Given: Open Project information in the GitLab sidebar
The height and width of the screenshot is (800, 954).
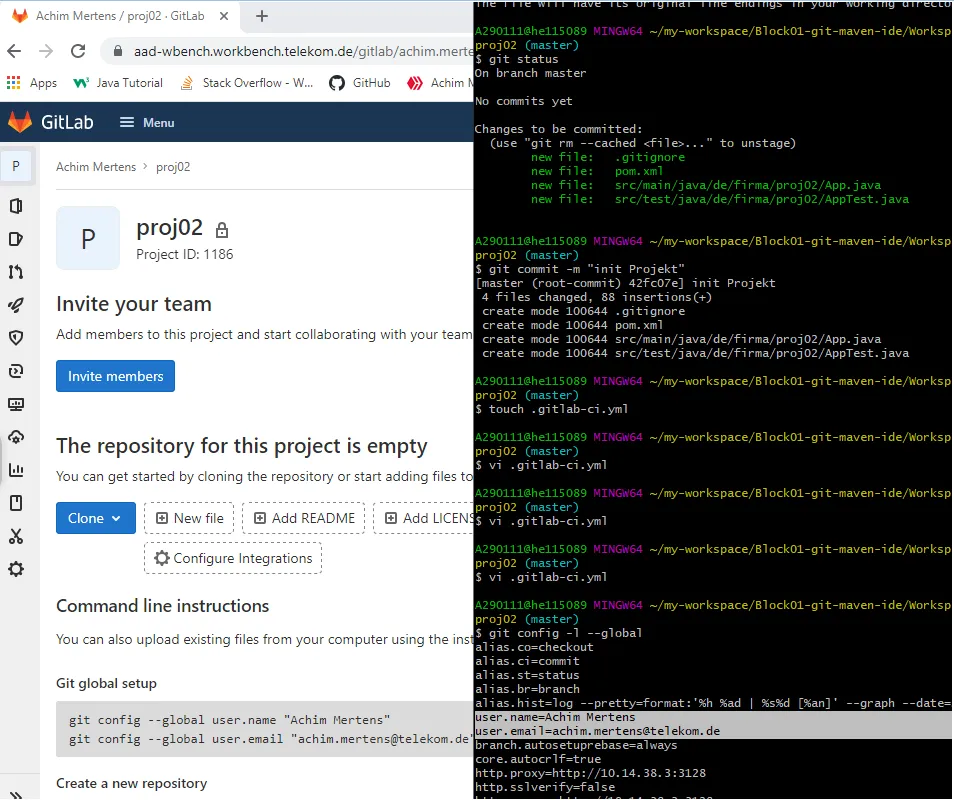Looking at the screenshot, I should point(16,206).
